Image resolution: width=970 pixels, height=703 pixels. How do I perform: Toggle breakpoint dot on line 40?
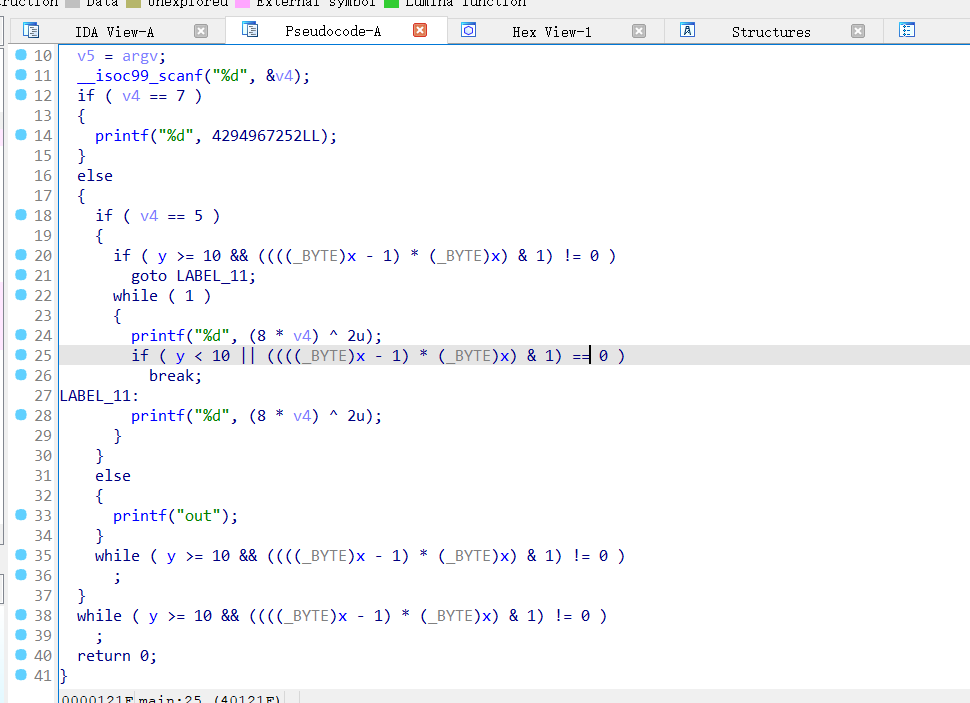pyautogui.click(x=21, y=655)
